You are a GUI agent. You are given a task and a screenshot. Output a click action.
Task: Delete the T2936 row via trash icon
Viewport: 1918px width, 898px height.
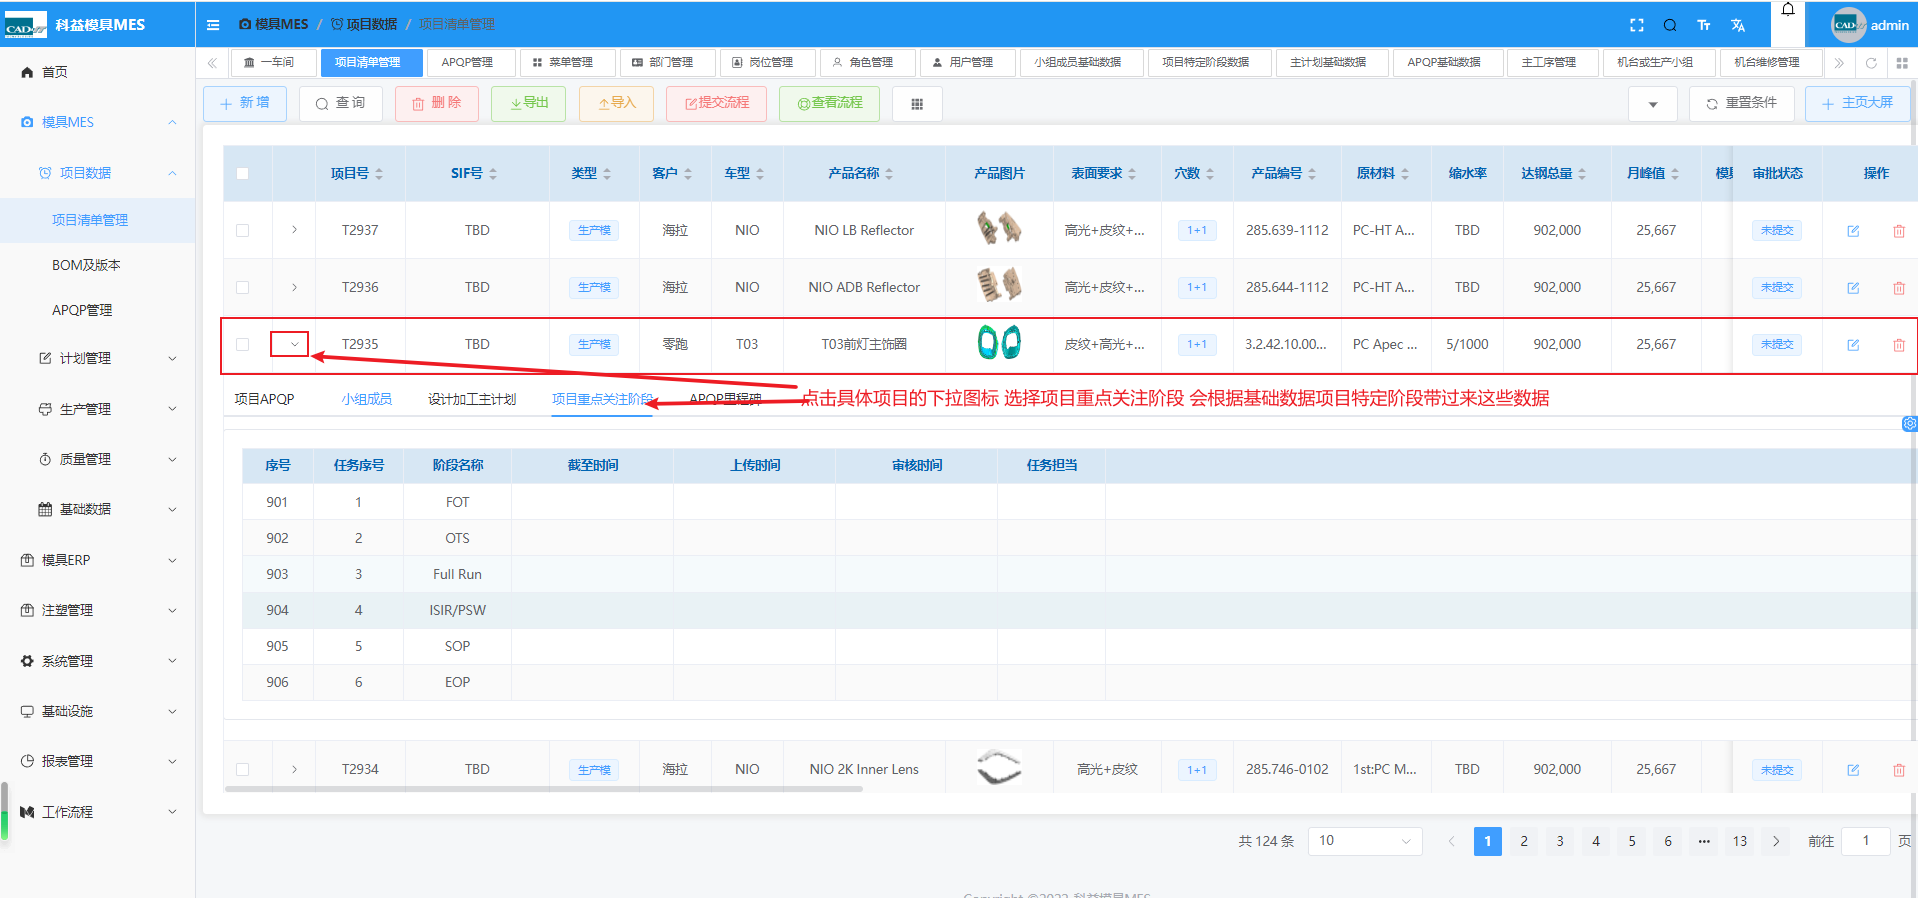1899,288
